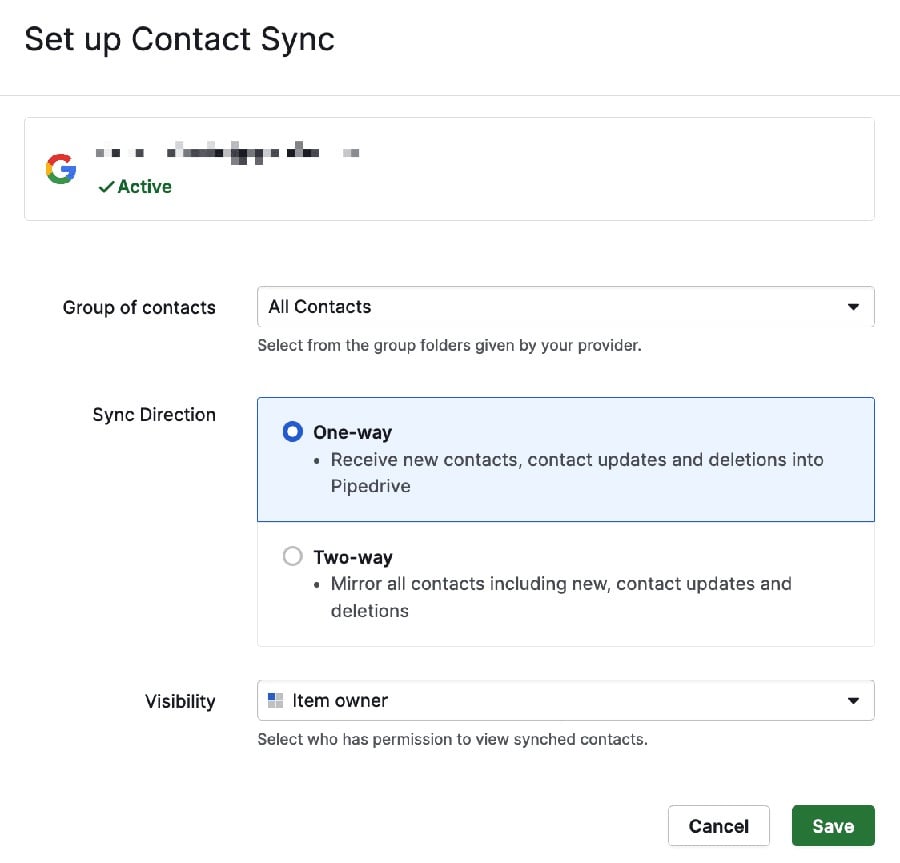Click the dropdown arrow on Group of contacts

click(x=853, y=306)
